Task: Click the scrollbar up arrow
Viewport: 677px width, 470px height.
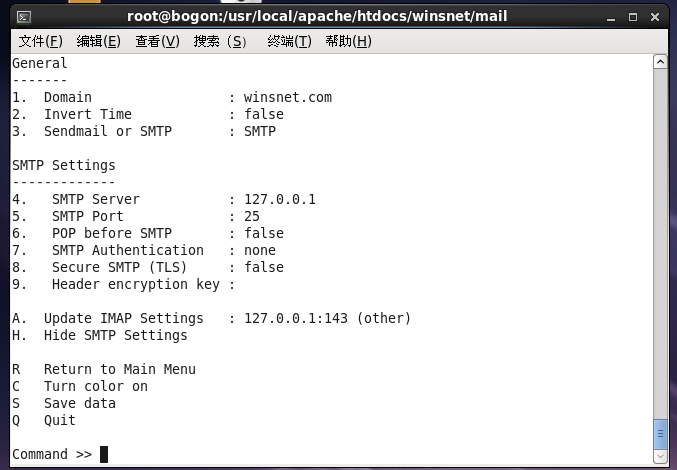Action: [660, 62]
